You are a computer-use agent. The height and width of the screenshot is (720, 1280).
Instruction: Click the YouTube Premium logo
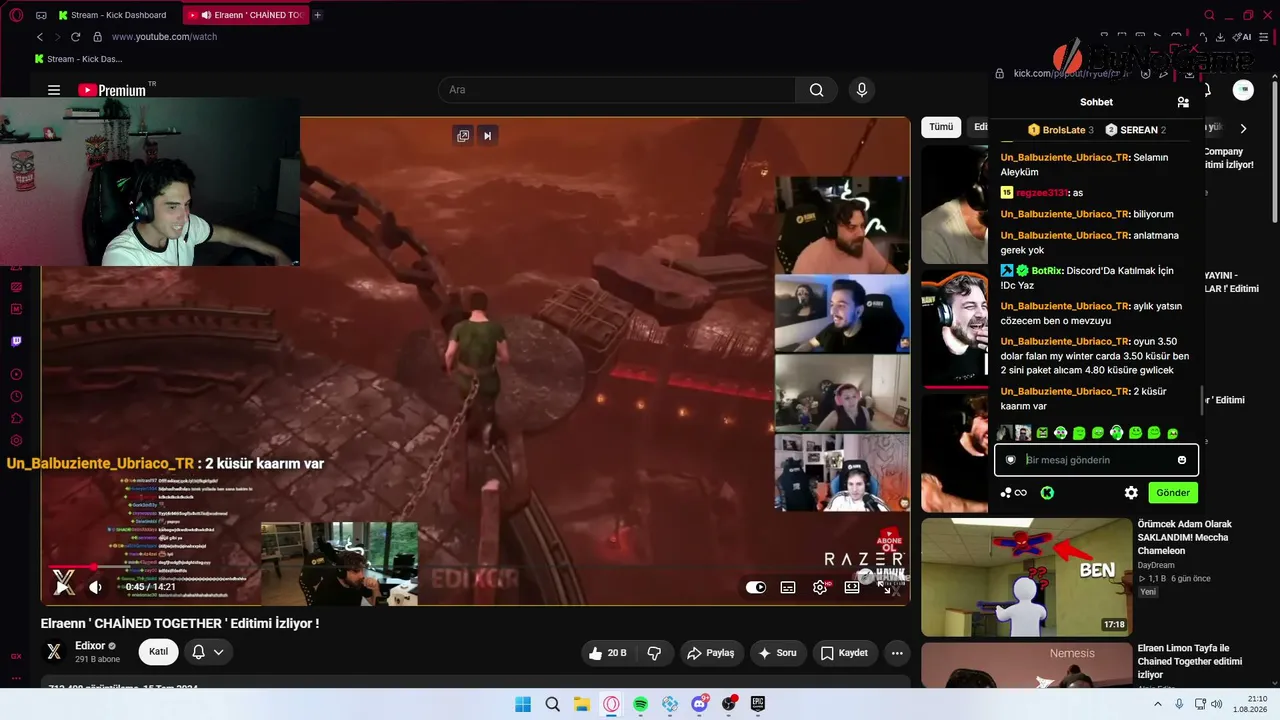(112, 90)
